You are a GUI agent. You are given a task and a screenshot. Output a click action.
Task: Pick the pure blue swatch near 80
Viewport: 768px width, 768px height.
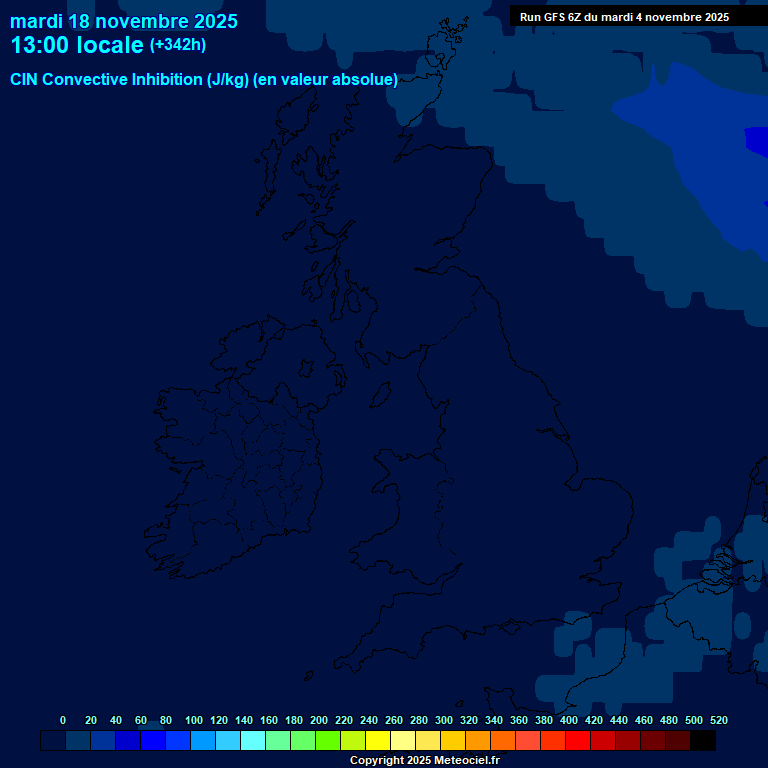click(x=153, y=741)
